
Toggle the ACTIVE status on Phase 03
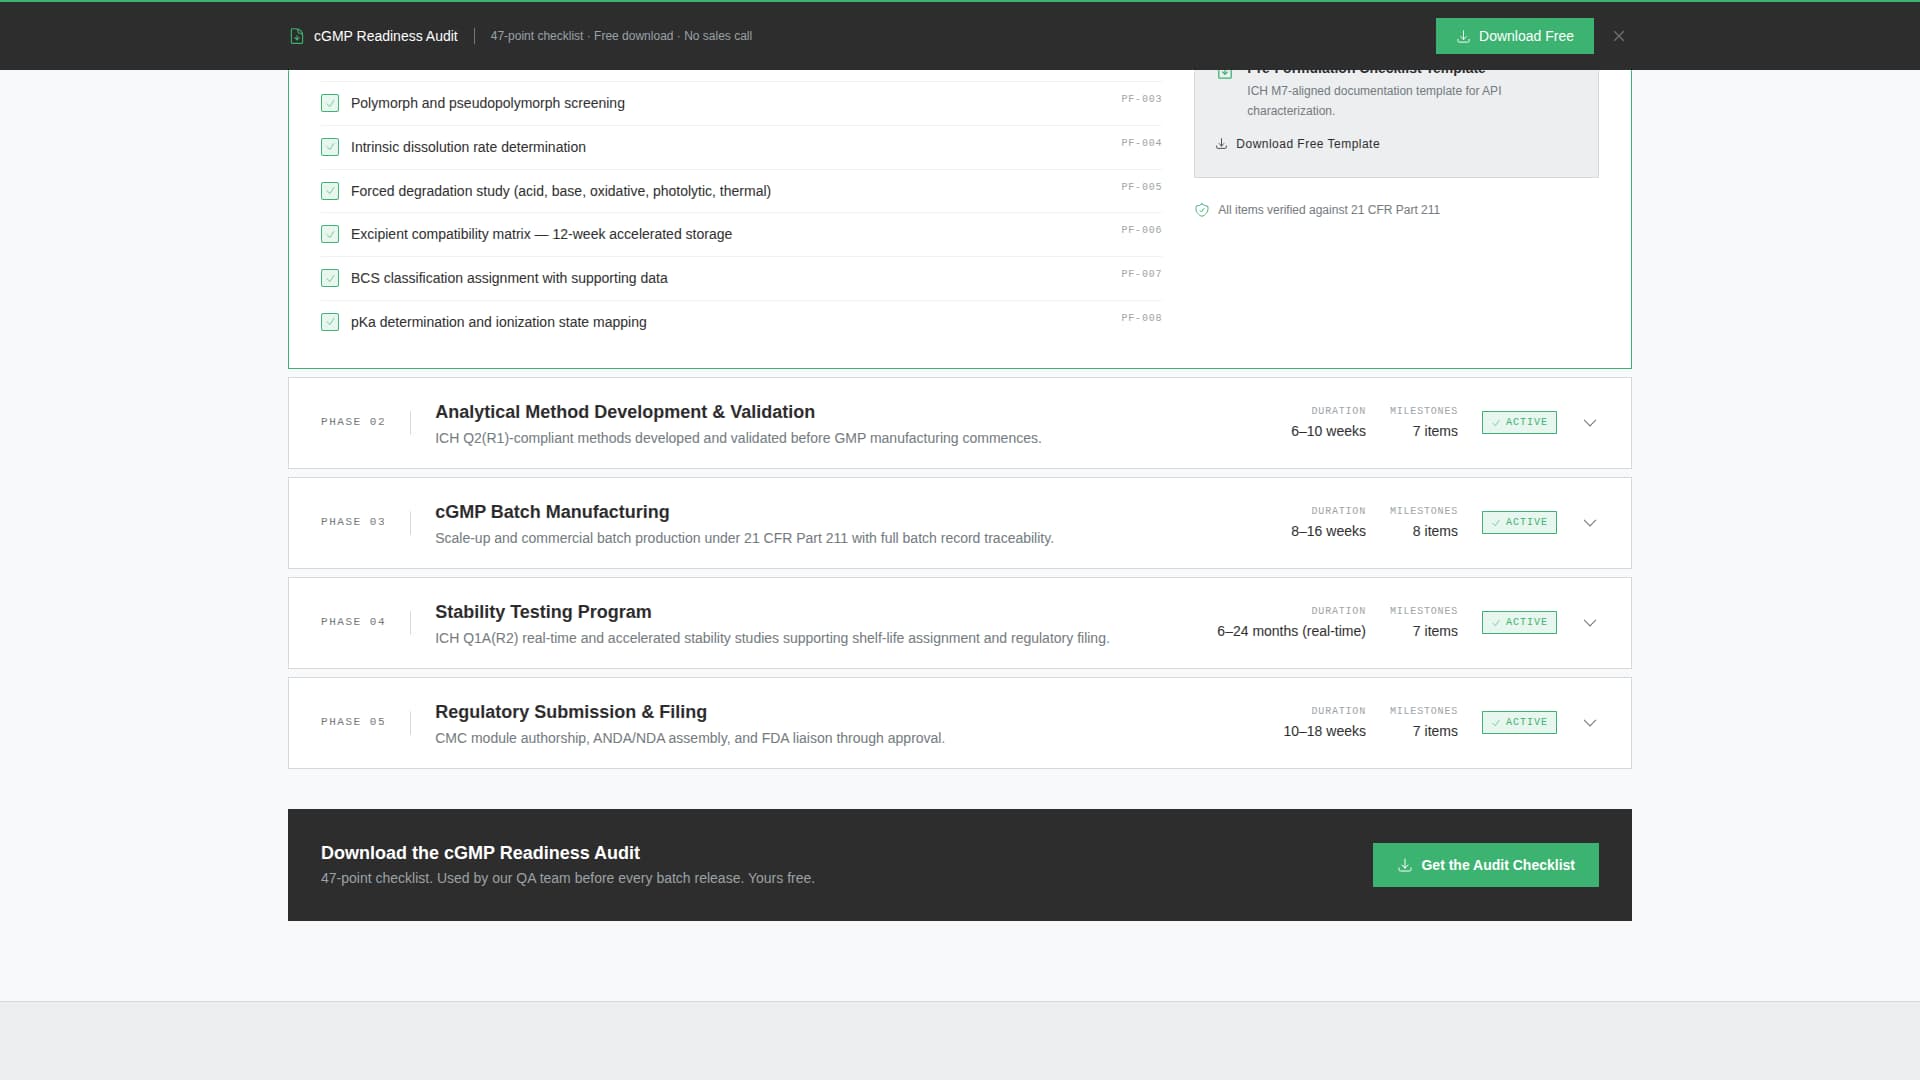click(x=1519, y=522)
